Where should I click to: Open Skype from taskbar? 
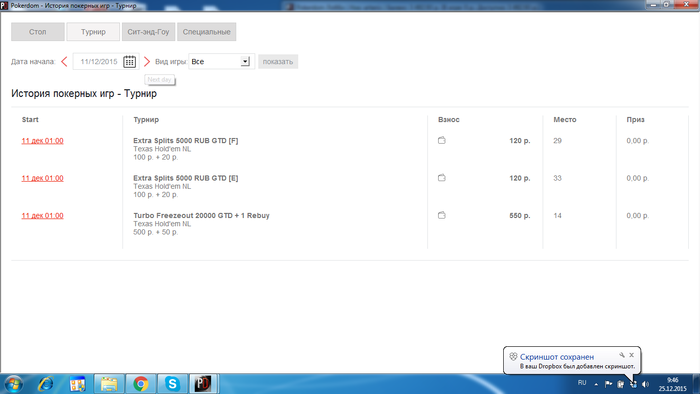tap(172, 384)
